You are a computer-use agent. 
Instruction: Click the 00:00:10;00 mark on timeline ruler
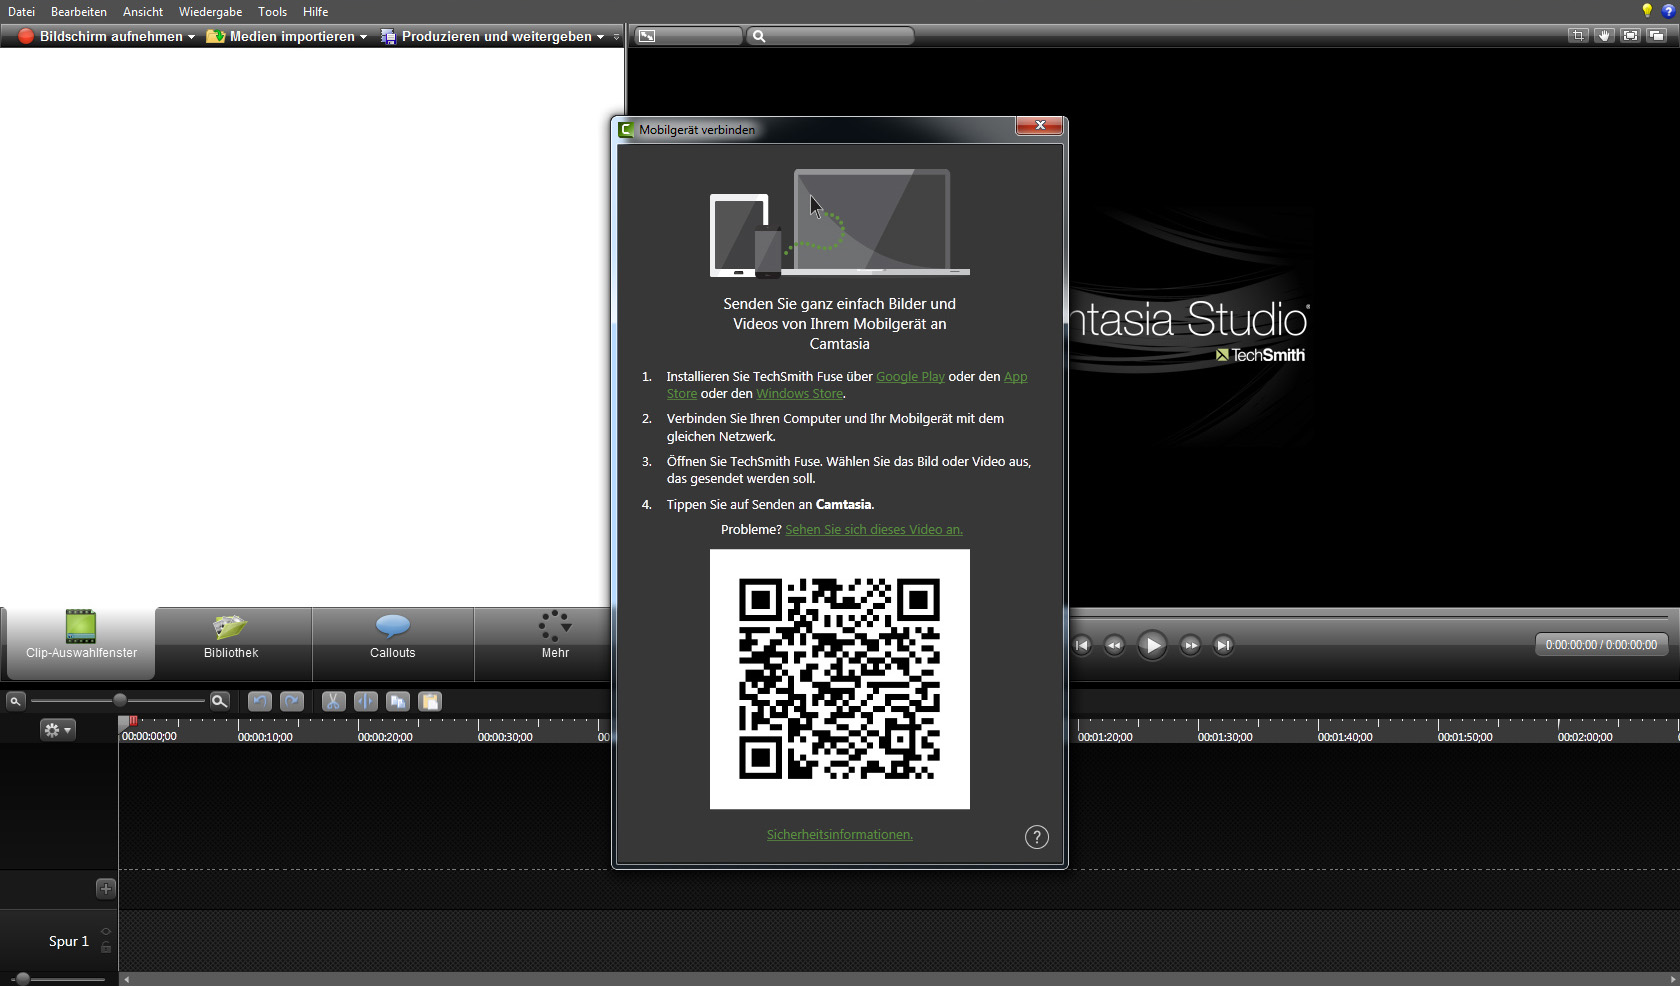click(265, 737)
